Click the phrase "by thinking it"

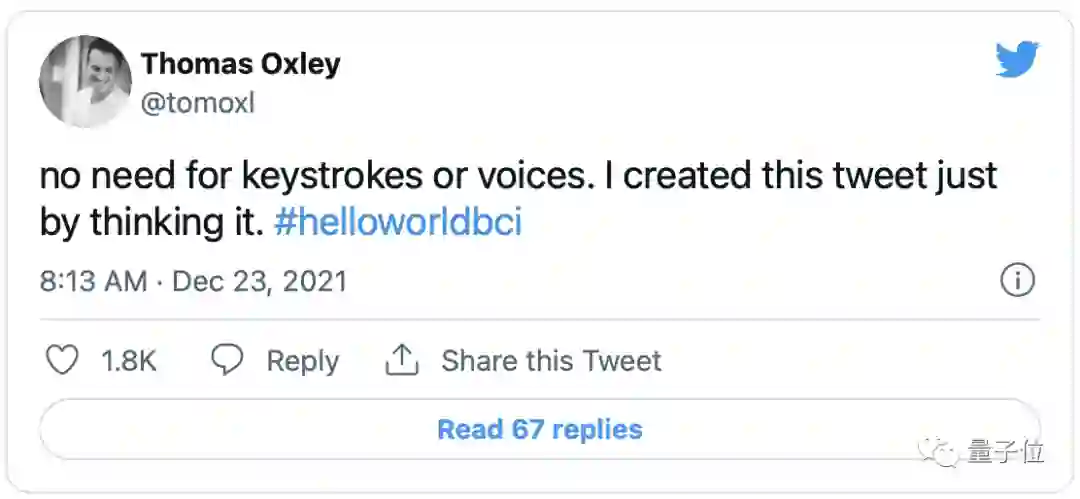click(152, 223)
